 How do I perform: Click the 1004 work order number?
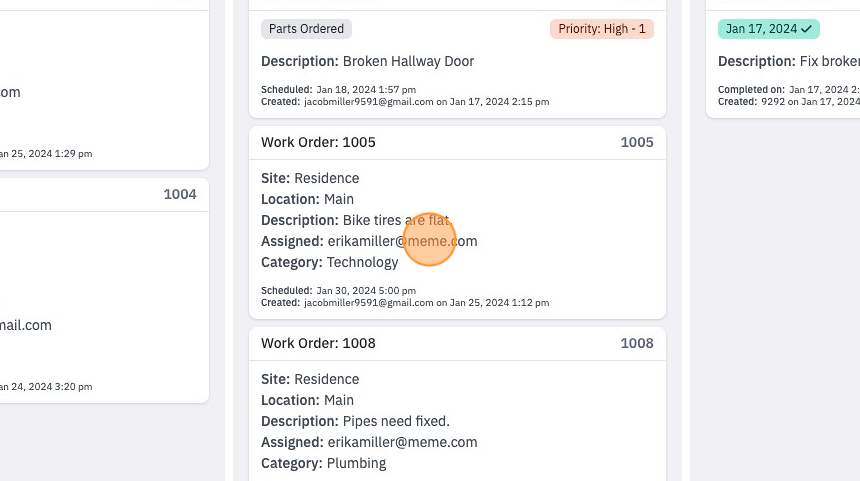tap(180, 194)
